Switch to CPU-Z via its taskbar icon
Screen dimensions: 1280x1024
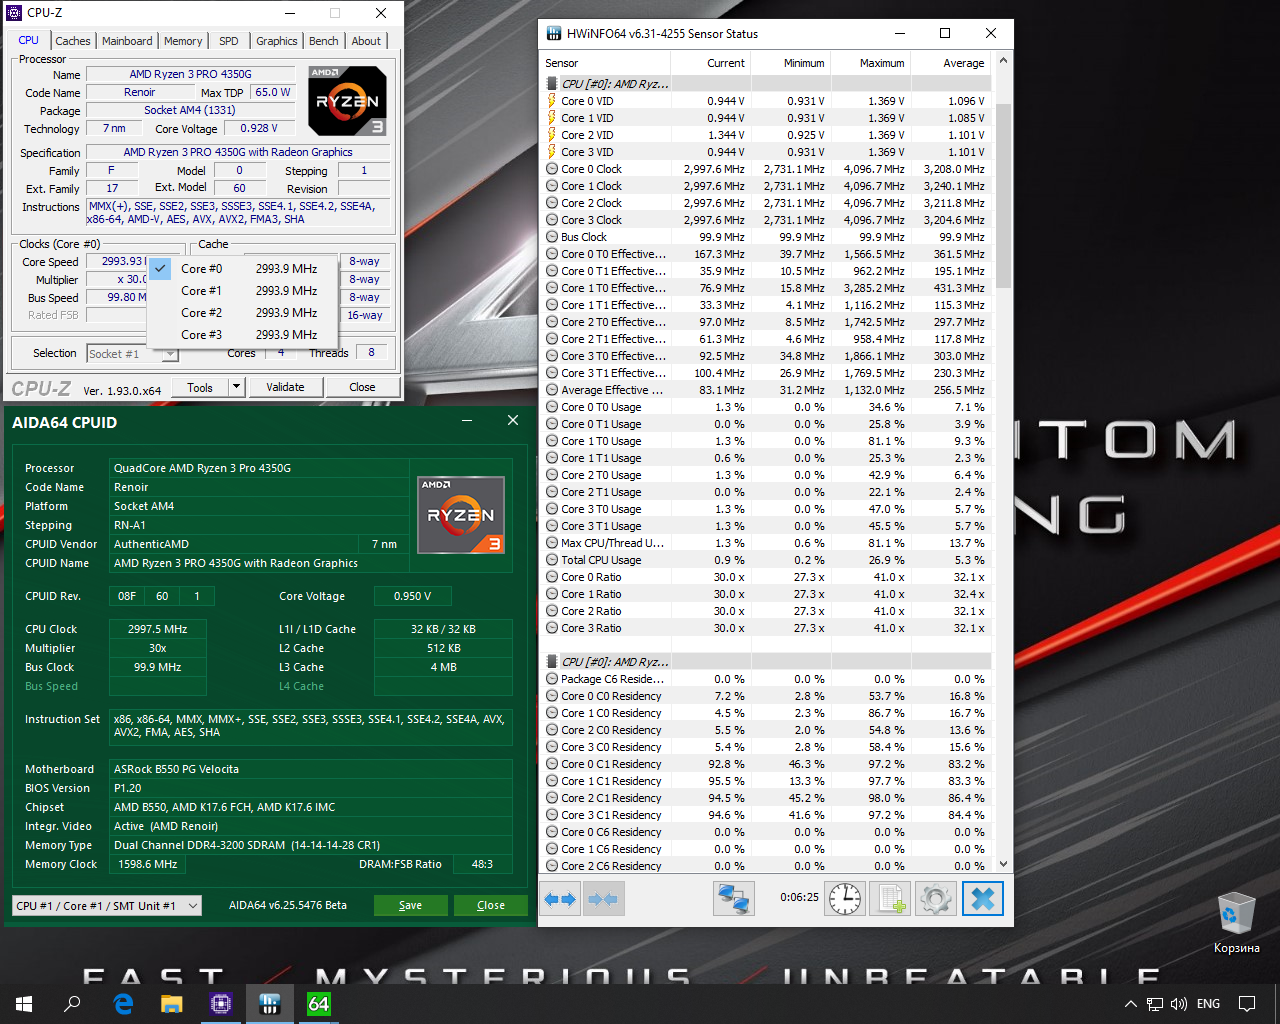221,1004
